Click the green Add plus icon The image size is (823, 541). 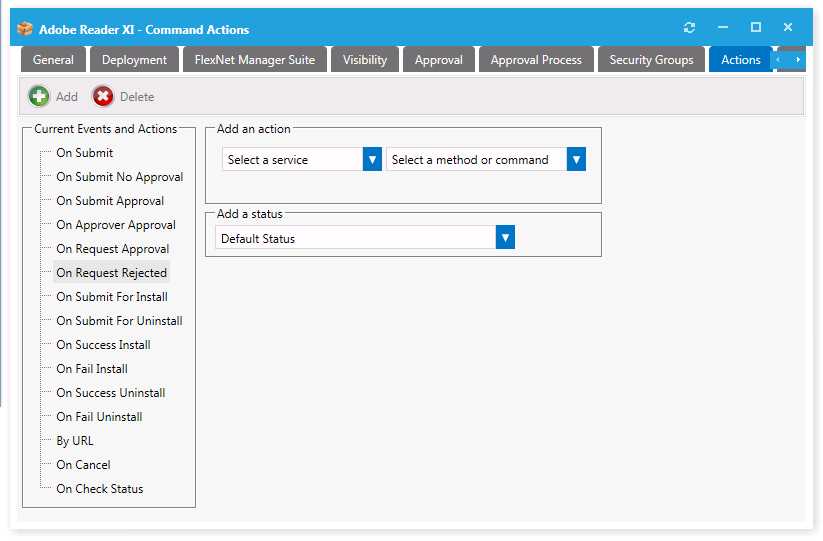tap(39, 96)
